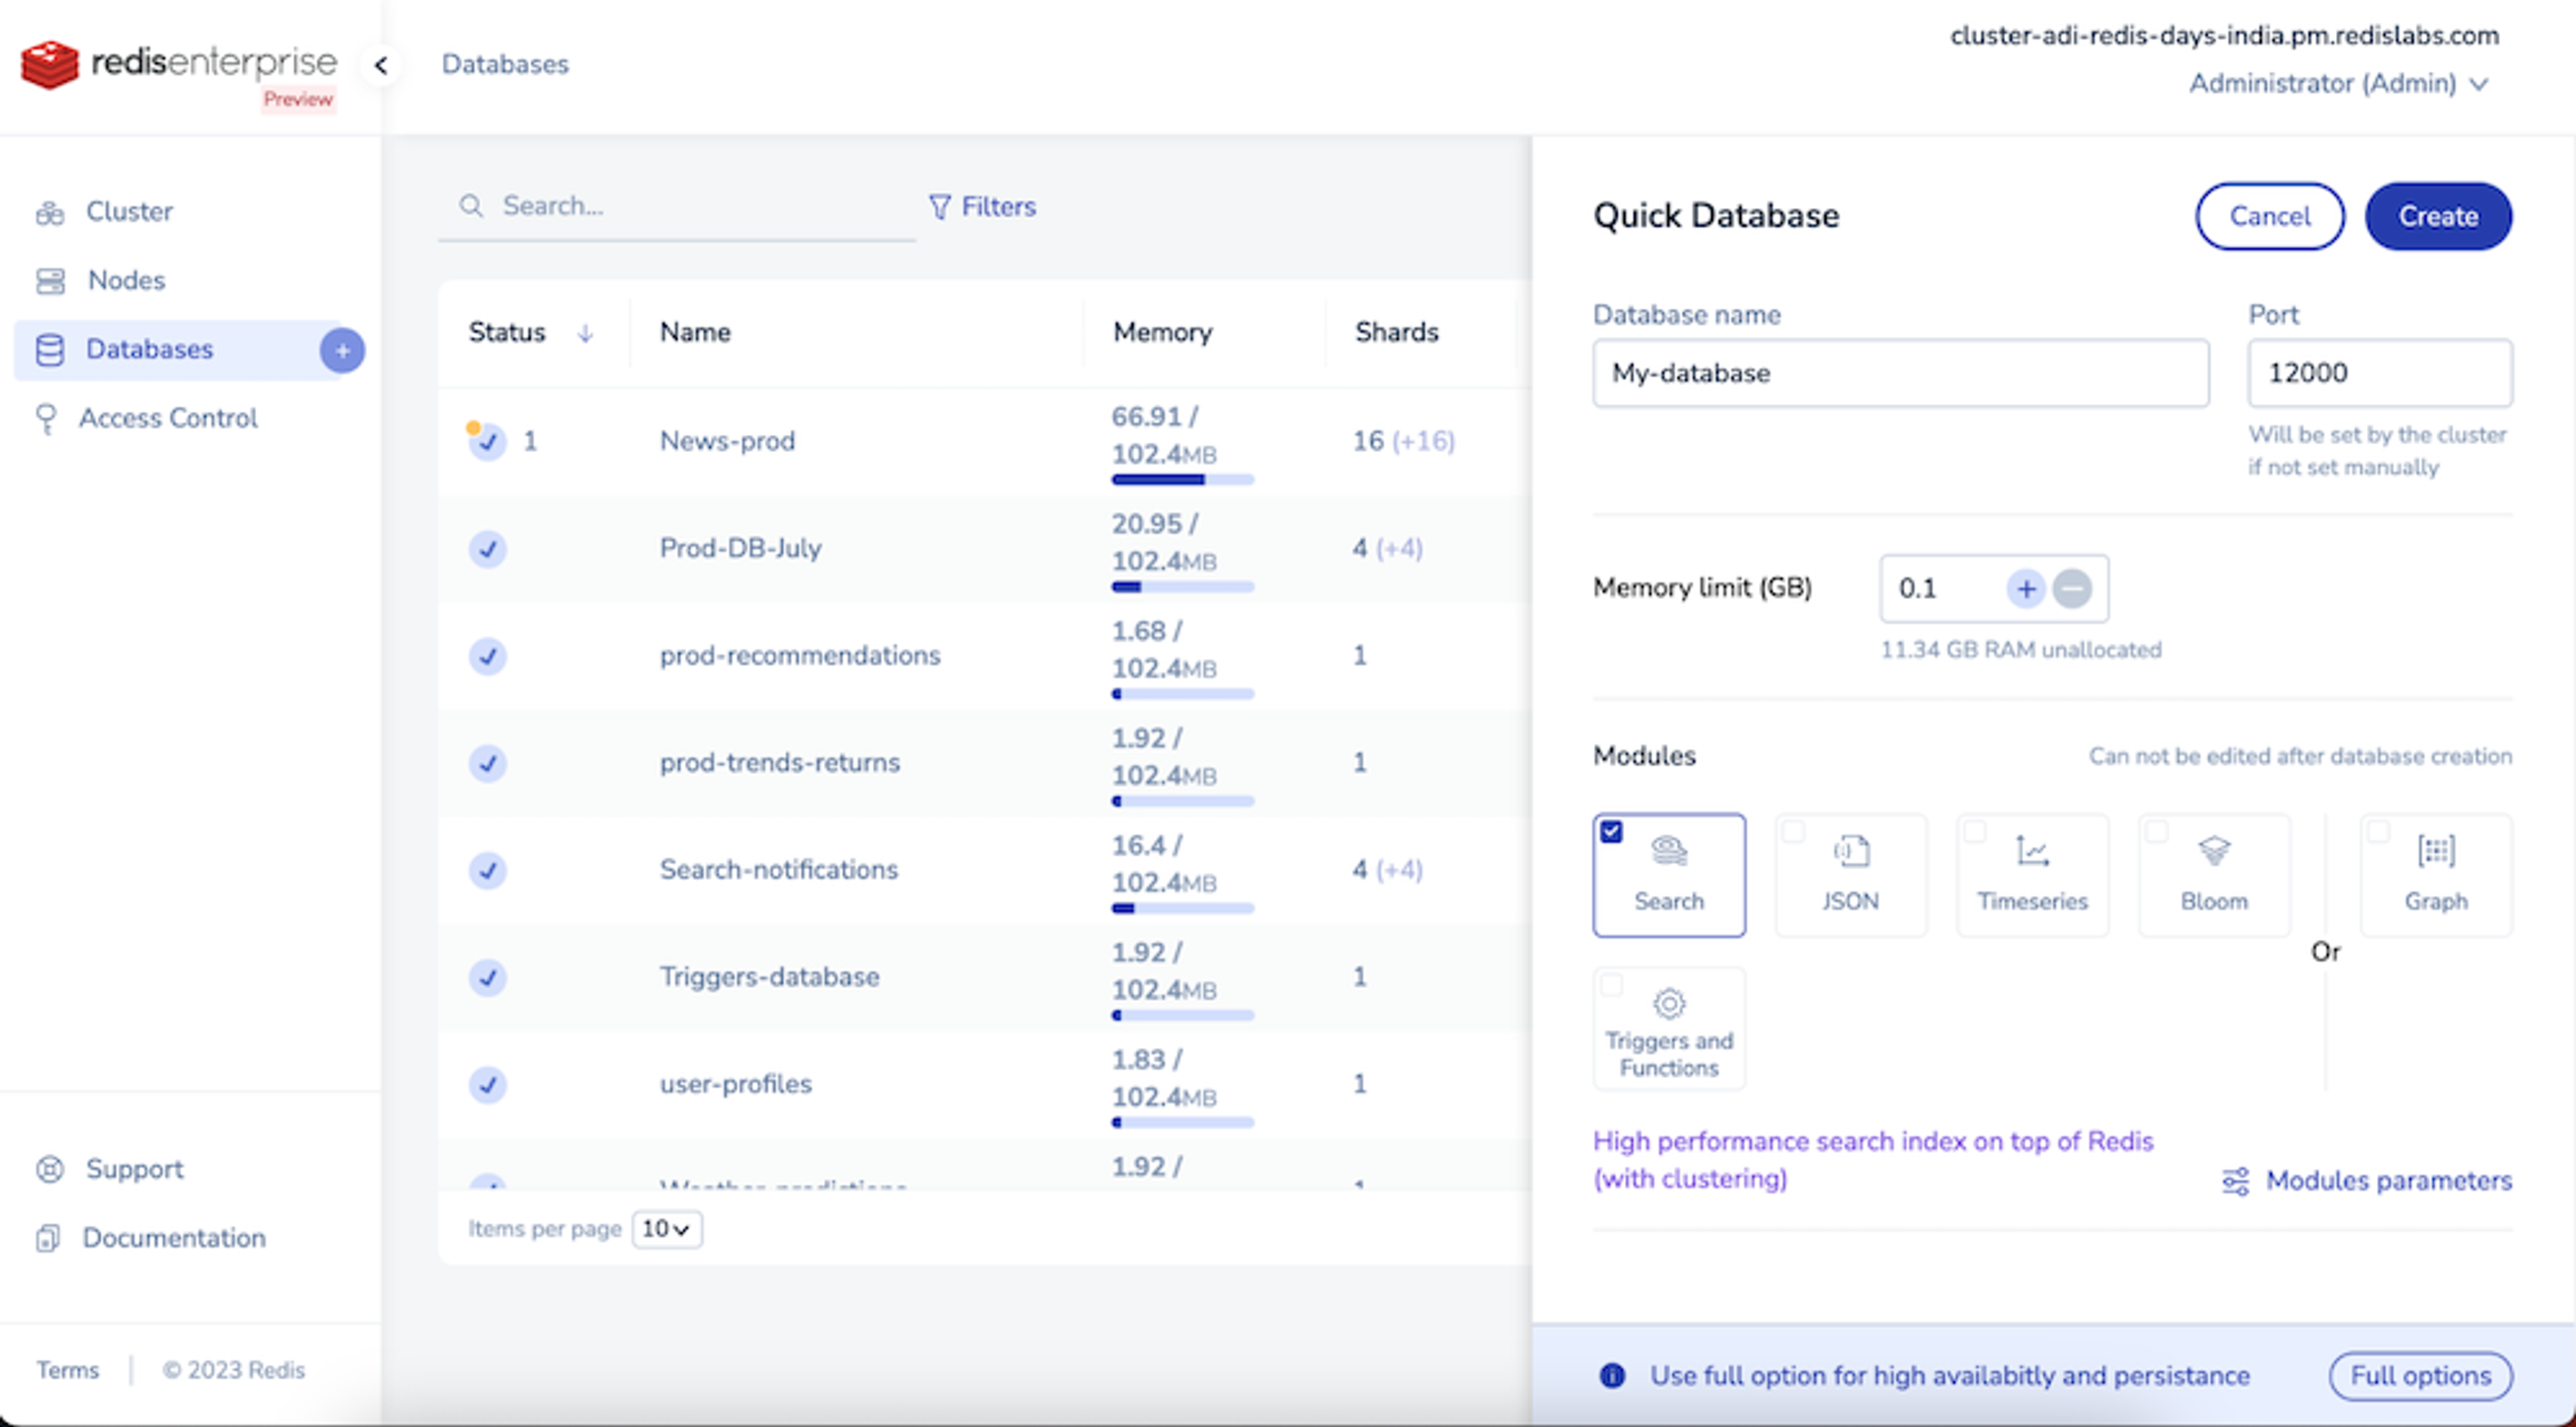Sort table by Status column arrow
This screenshot has height=1427, width=2576.
[x=586, y=333]
